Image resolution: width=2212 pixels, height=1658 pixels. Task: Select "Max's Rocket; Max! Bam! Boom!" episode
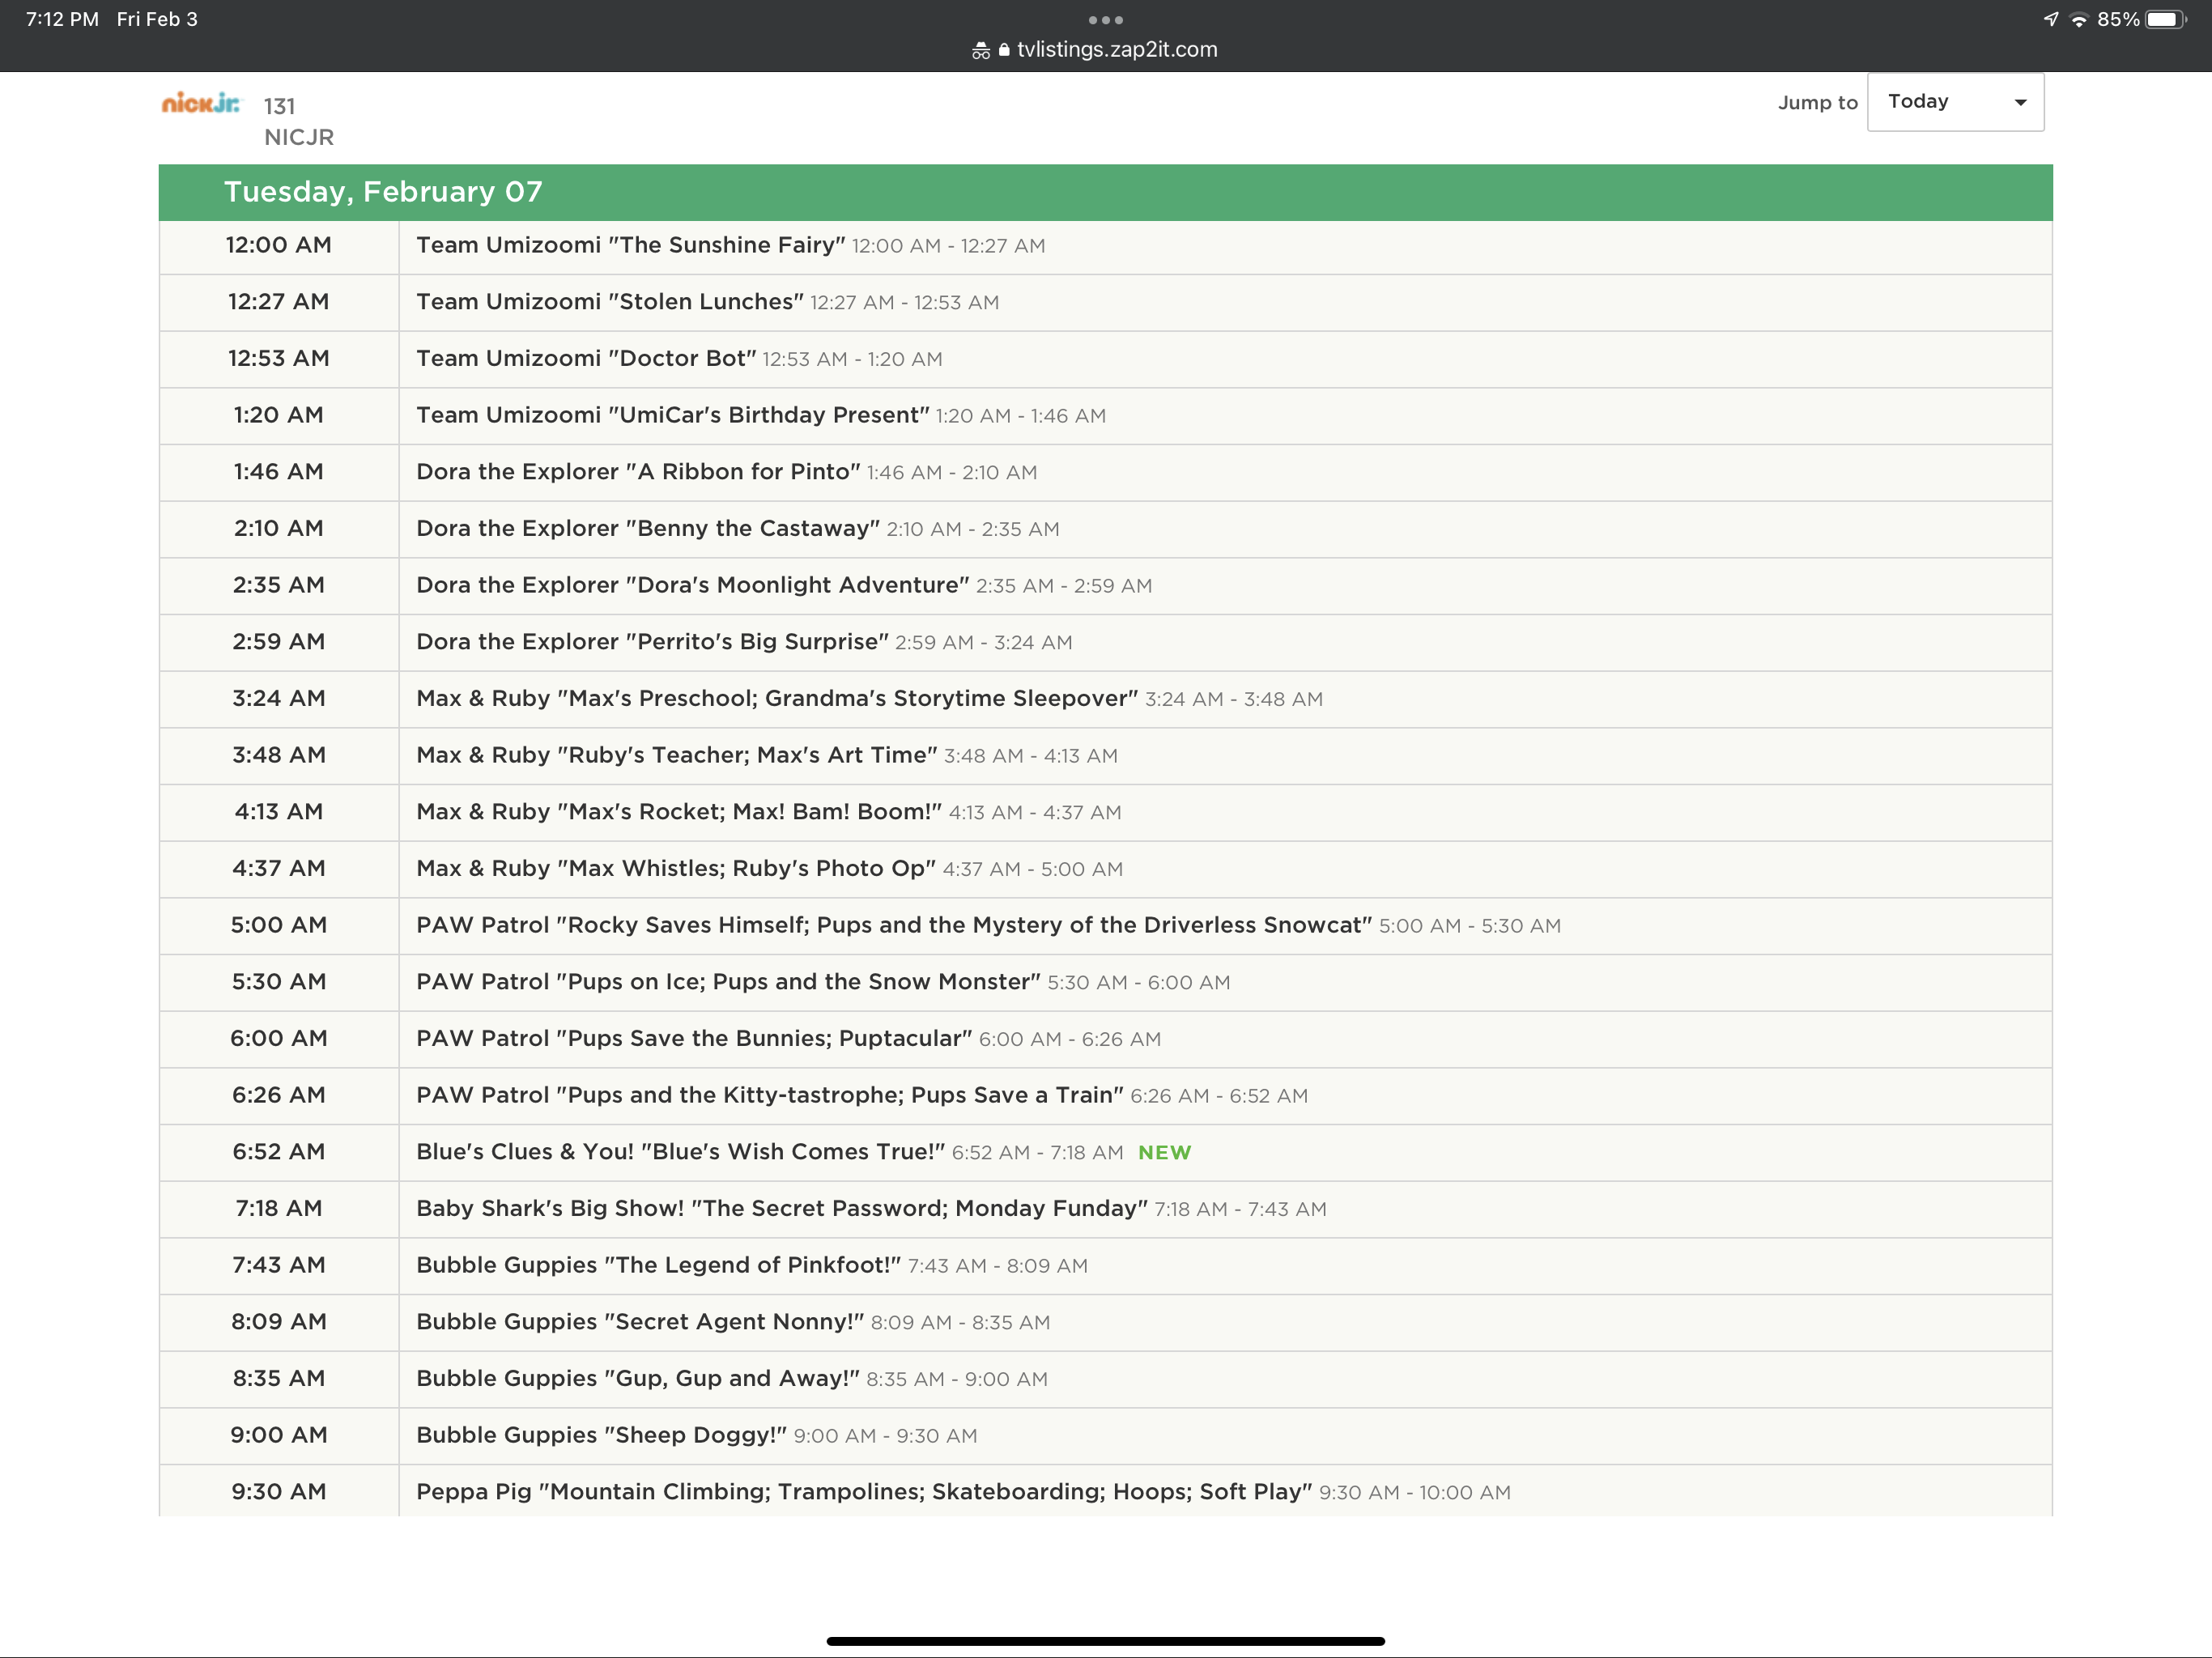pos(679,812)
